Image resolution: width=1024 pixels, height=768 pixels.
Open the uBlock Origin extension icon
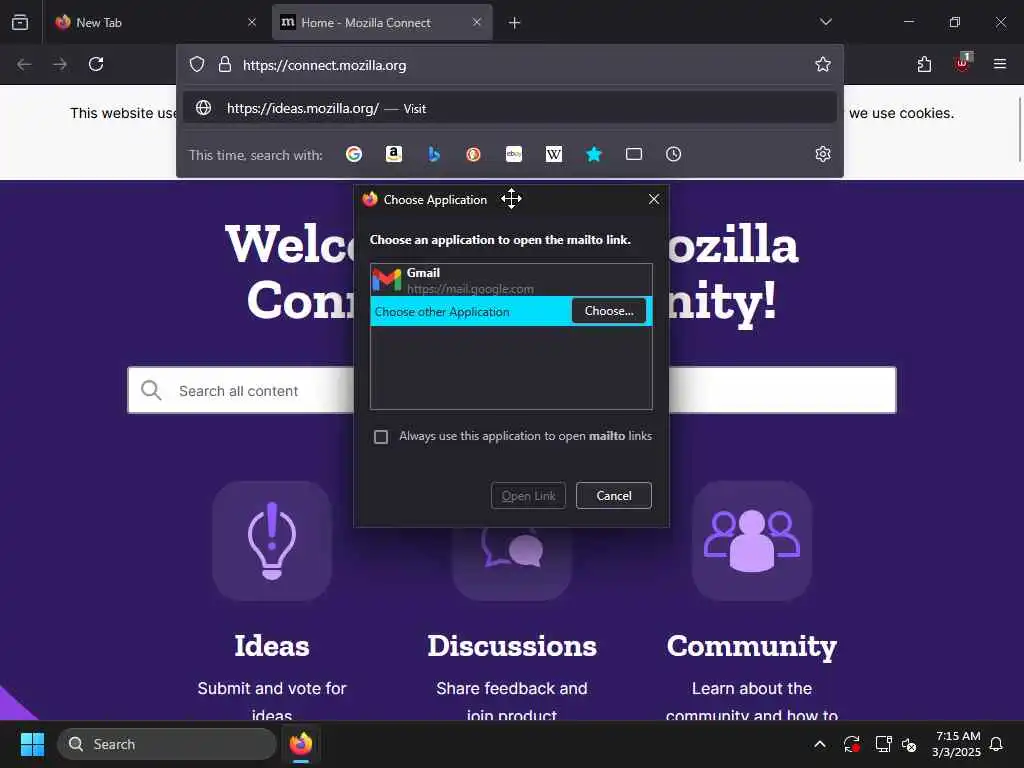tap(963, 63)
